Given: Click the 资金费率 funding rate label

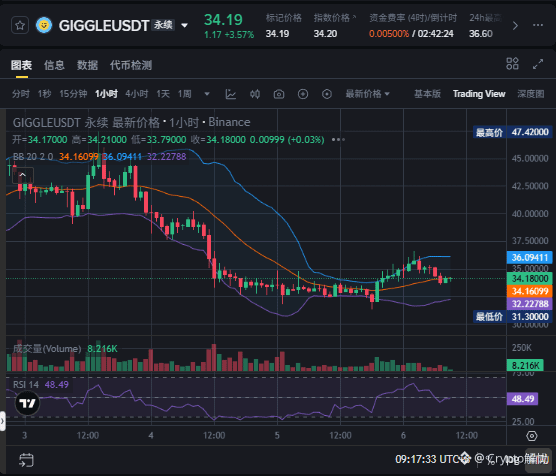Looking at the screenshot, I should (x=413, y=18).
